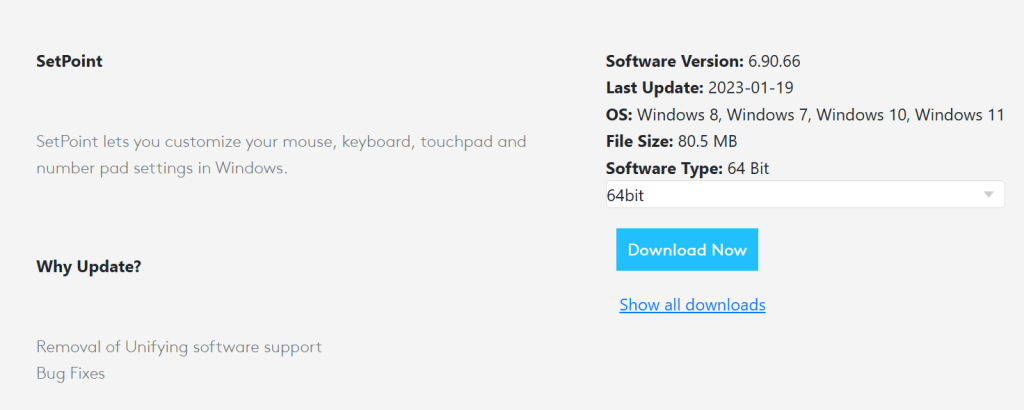Click the dropdown arrow beside 64bit
Image resolution: width=1024 pixels, height=410 pixels.
click(x=989, y=195)
